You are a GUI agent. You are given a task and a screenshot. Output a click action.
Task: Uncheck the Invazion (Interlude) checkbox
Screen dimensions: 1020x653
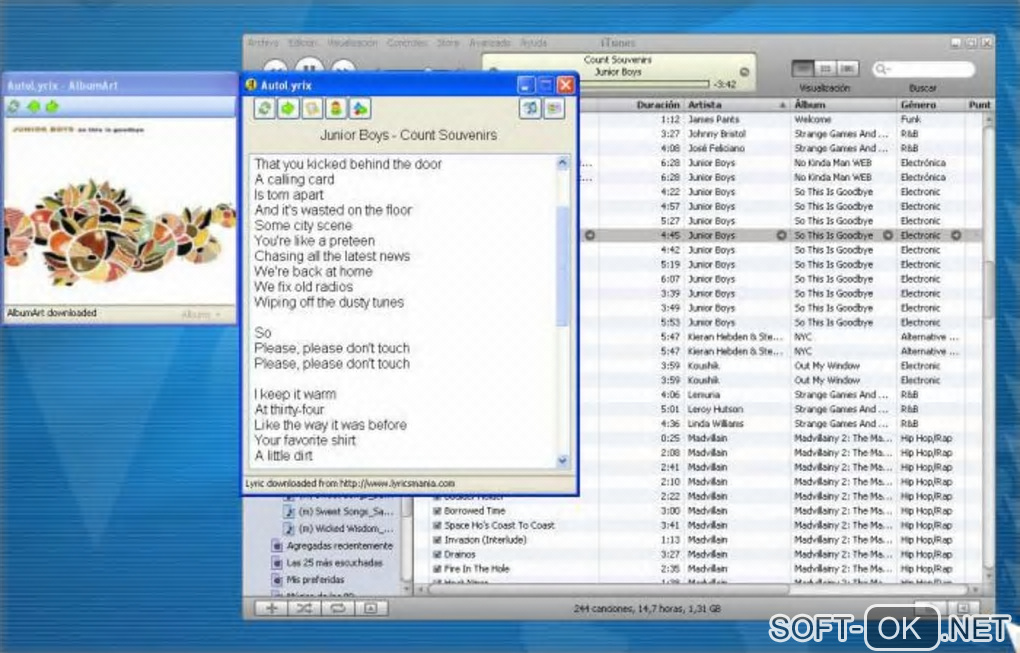437,540
